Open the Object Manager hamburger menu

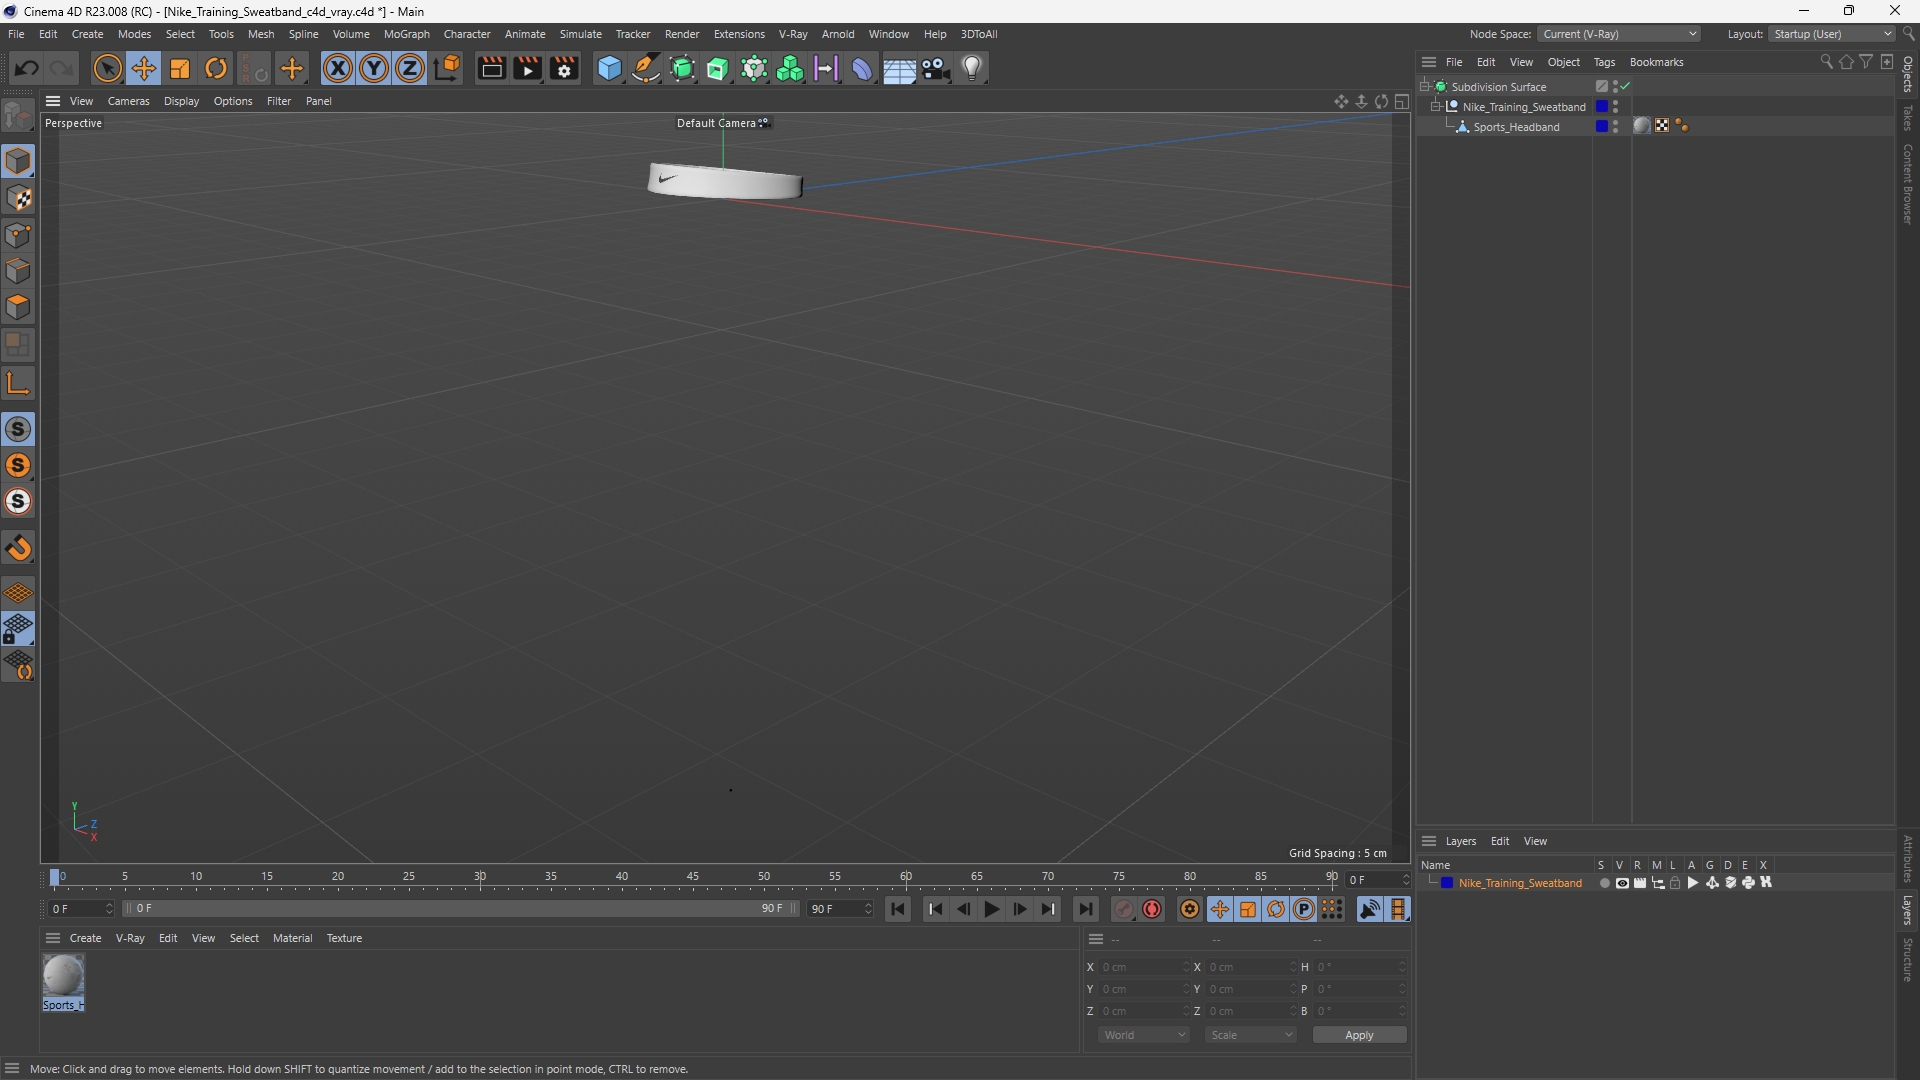point(1429,62)
